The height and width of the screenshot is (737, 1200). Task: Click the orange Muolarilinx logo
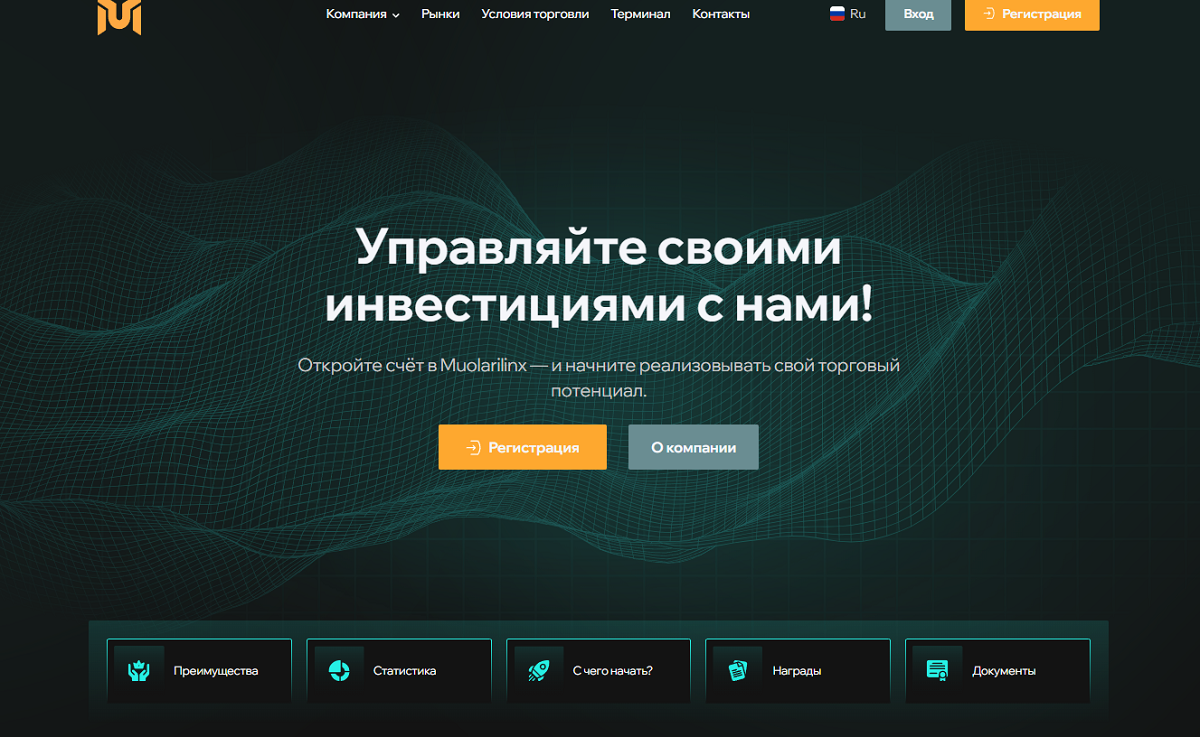pos(119,16)
